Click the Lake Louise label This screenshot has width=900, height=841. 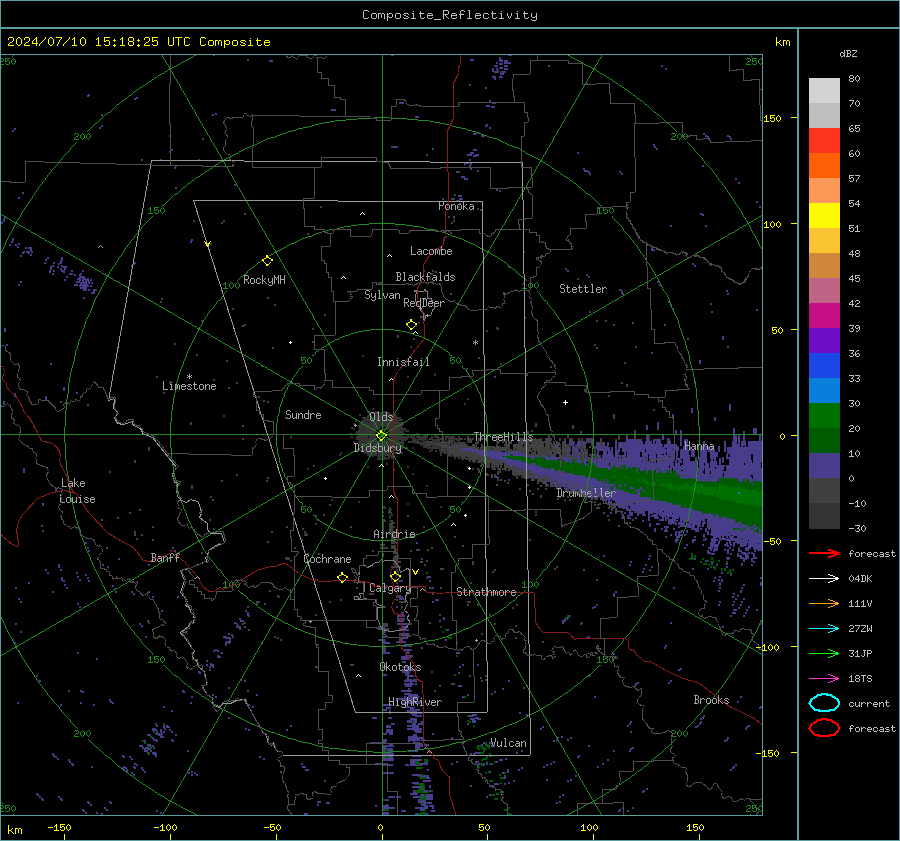point(77,491)
